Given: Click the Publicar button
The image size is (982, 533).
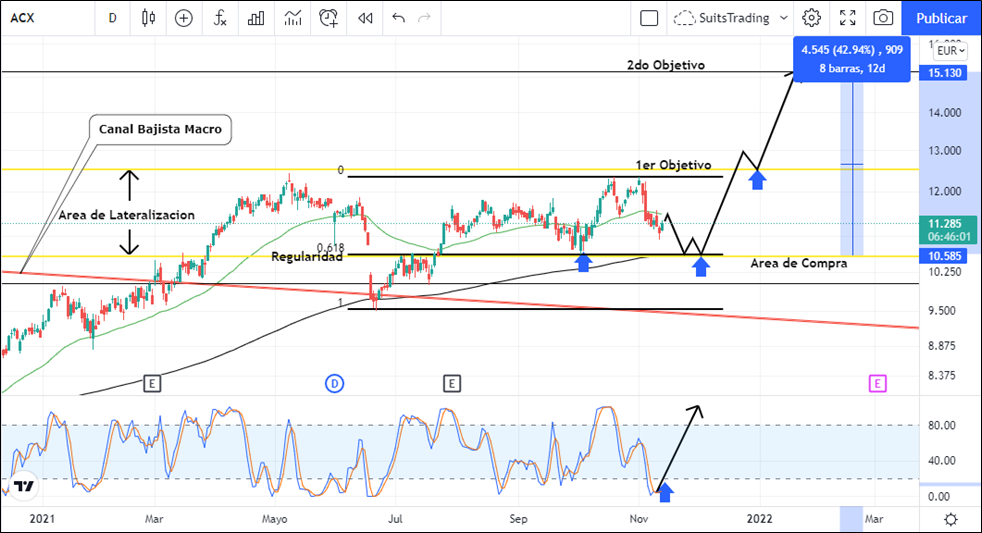Looking at the screenshot, I should [941, 18].
